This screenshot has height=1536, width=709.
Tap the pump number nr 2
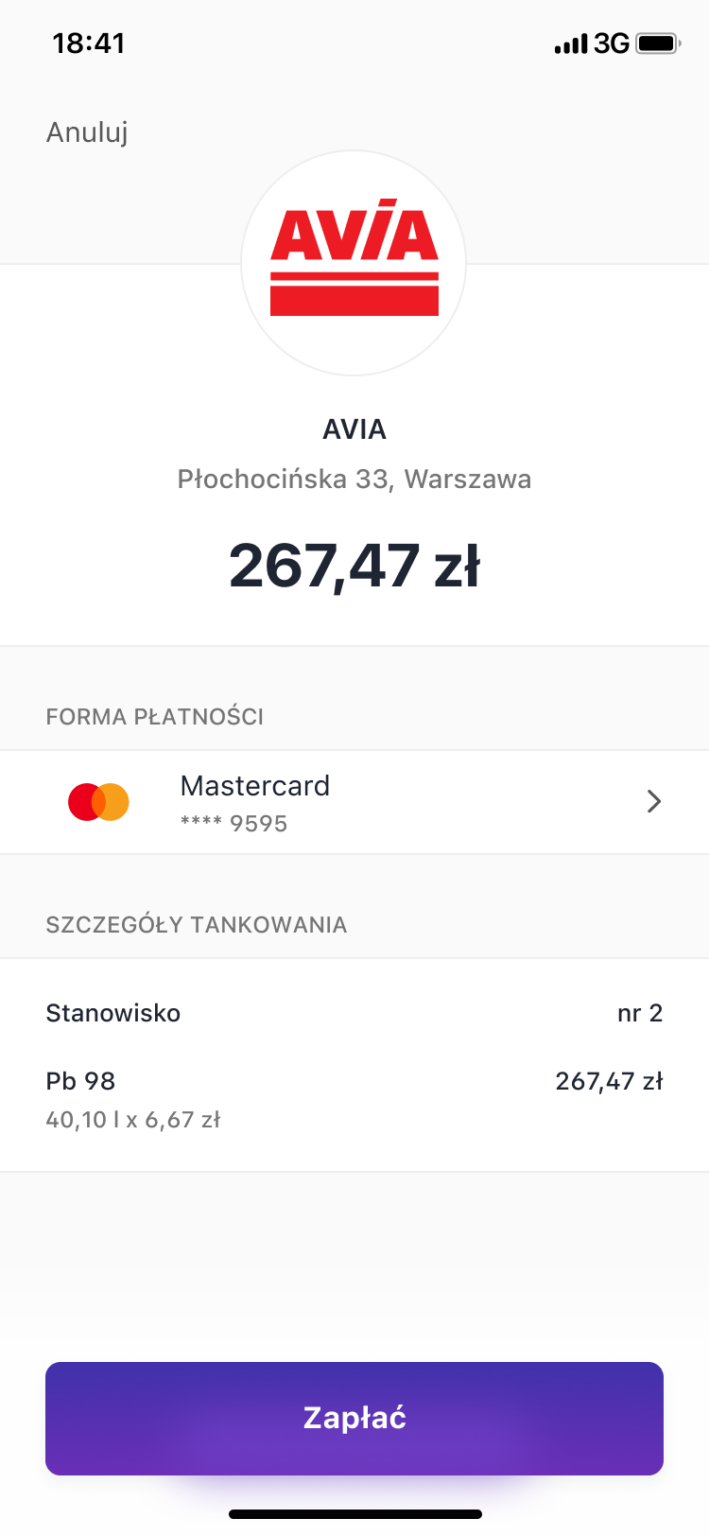point(640,1013)
